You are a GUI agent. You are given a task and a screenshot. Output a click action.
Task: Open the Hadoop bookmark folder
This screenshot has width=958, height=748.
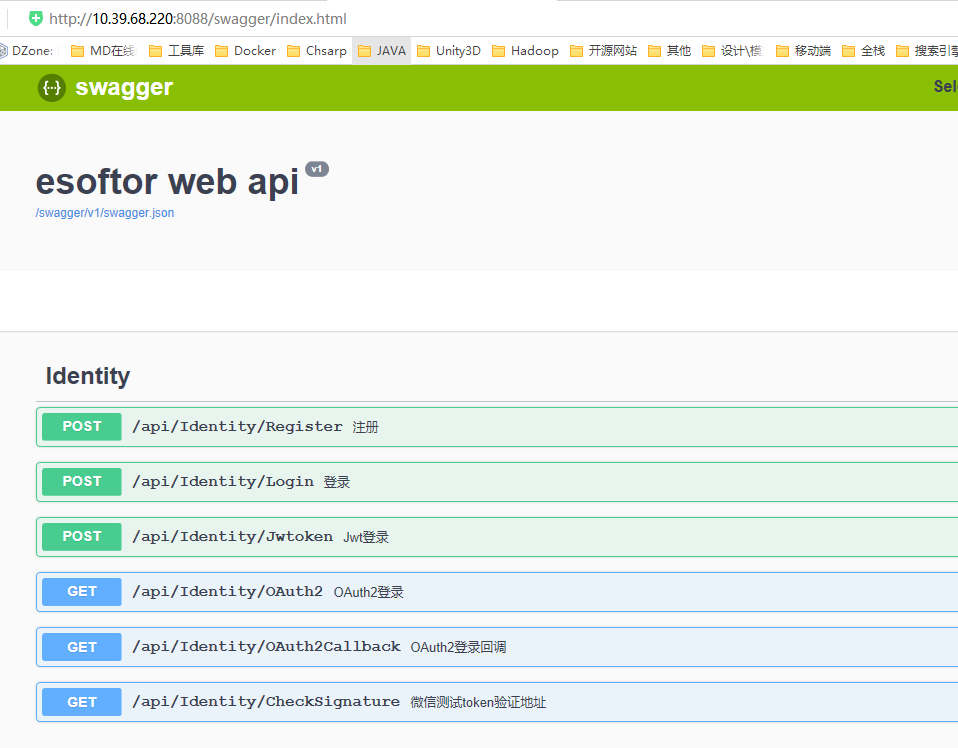tap(525, 51)
